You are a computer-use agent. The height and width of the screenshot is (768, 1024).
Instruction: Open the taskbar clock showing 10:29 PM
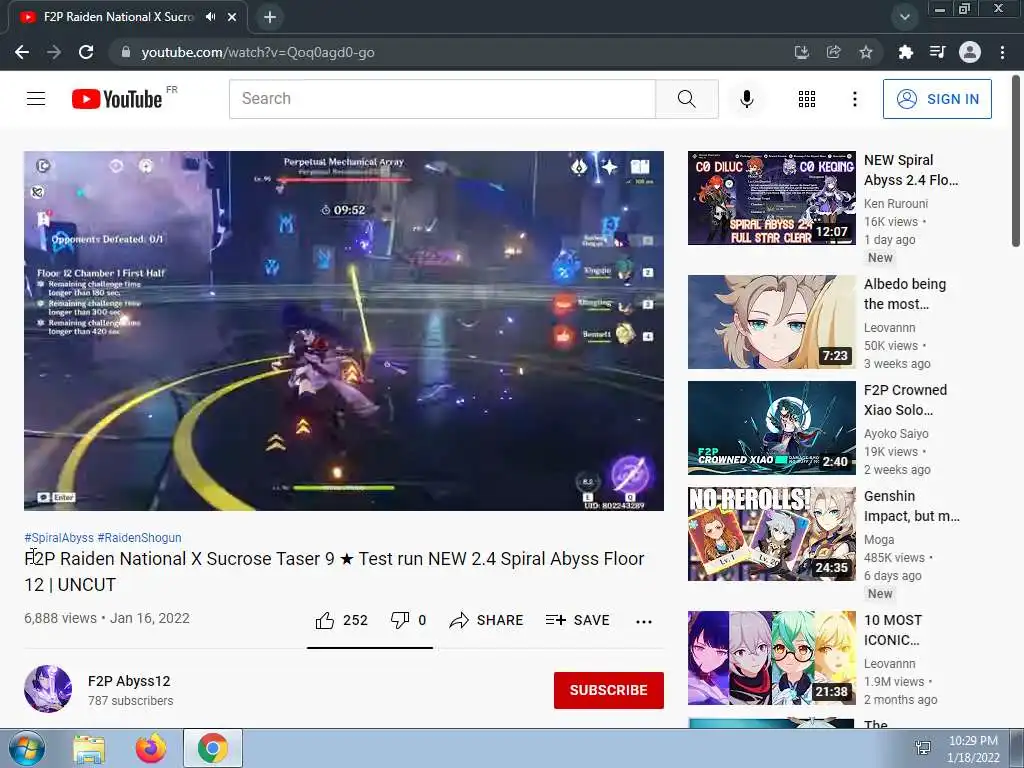click(x=973, y=749)
